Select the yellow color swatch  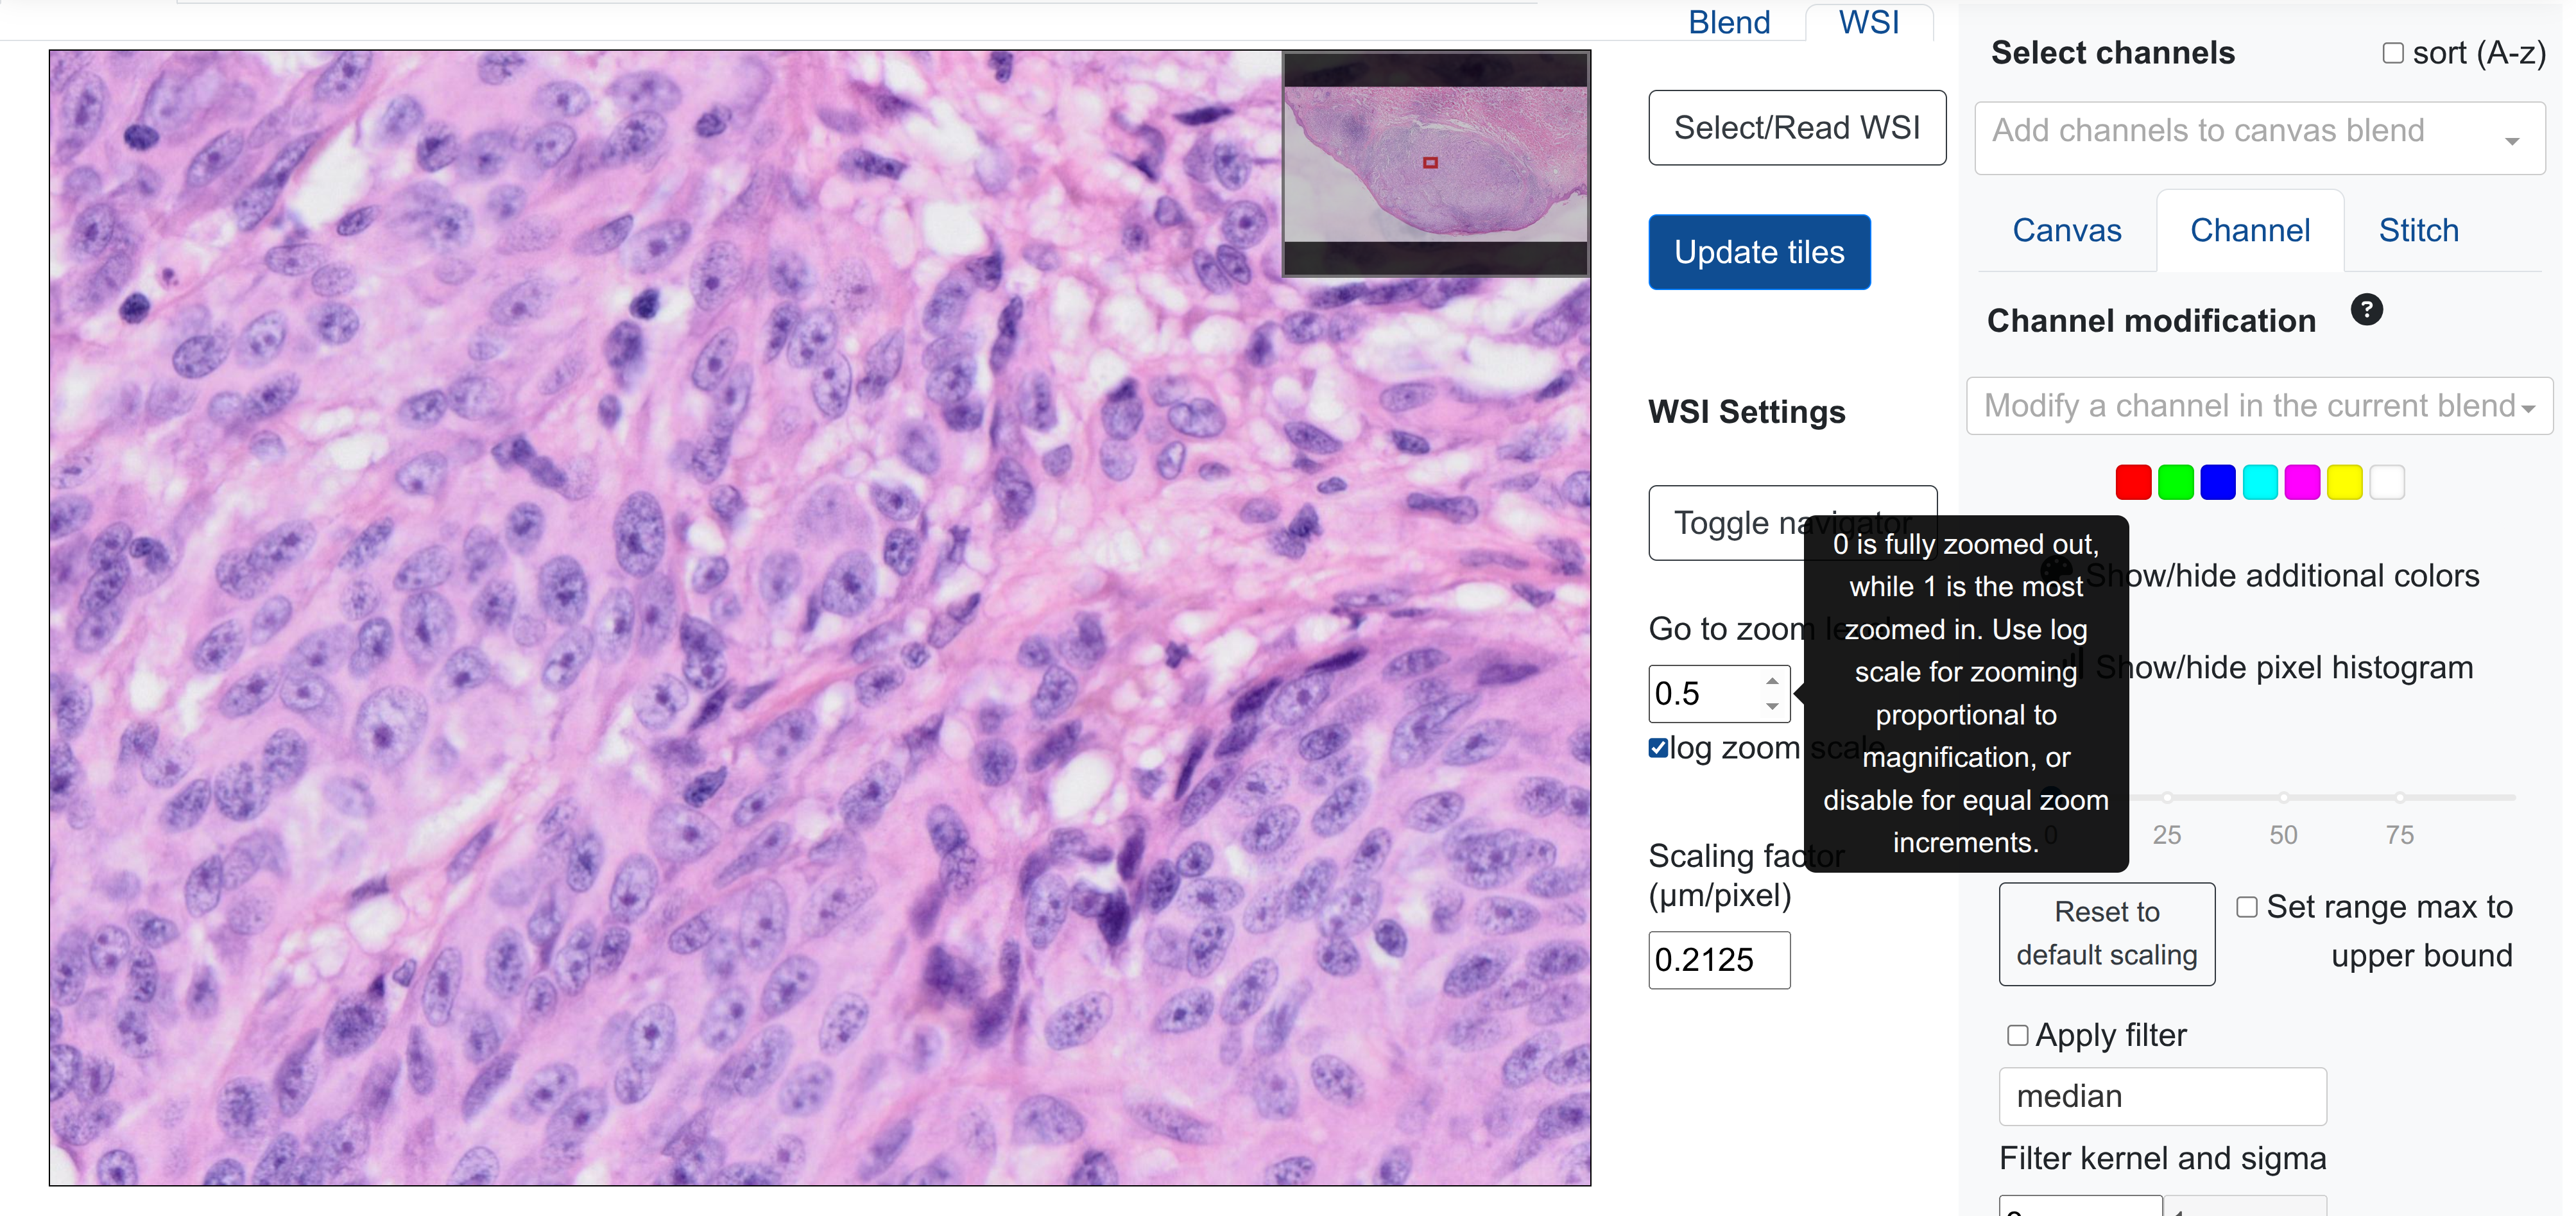click(x=2344, y=482)
